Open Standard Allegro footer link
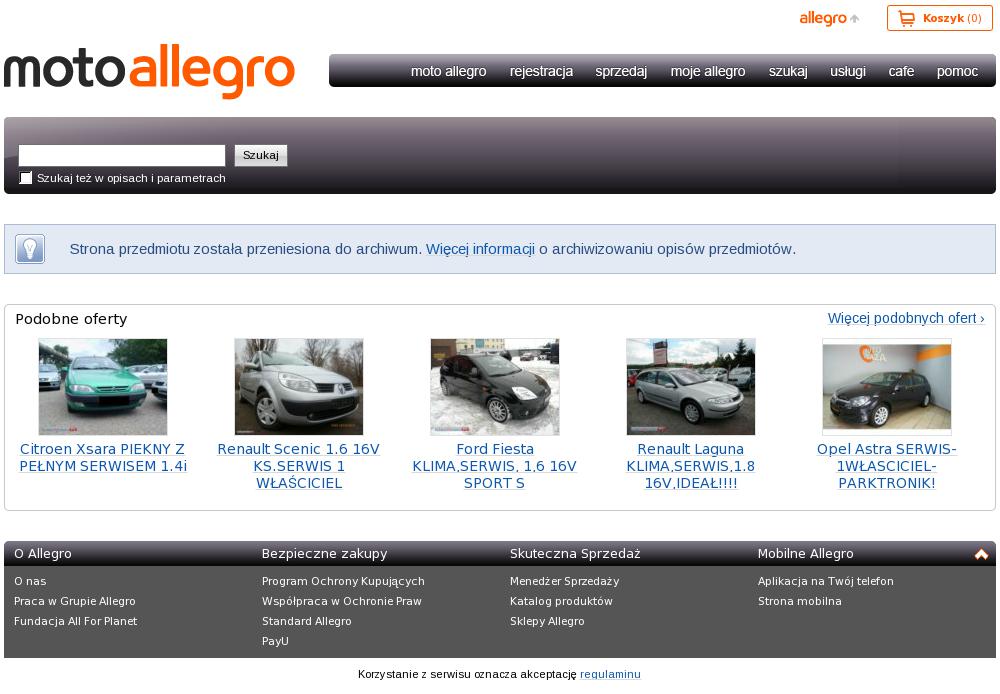1000x694 pixels. (x=307, y=621)
